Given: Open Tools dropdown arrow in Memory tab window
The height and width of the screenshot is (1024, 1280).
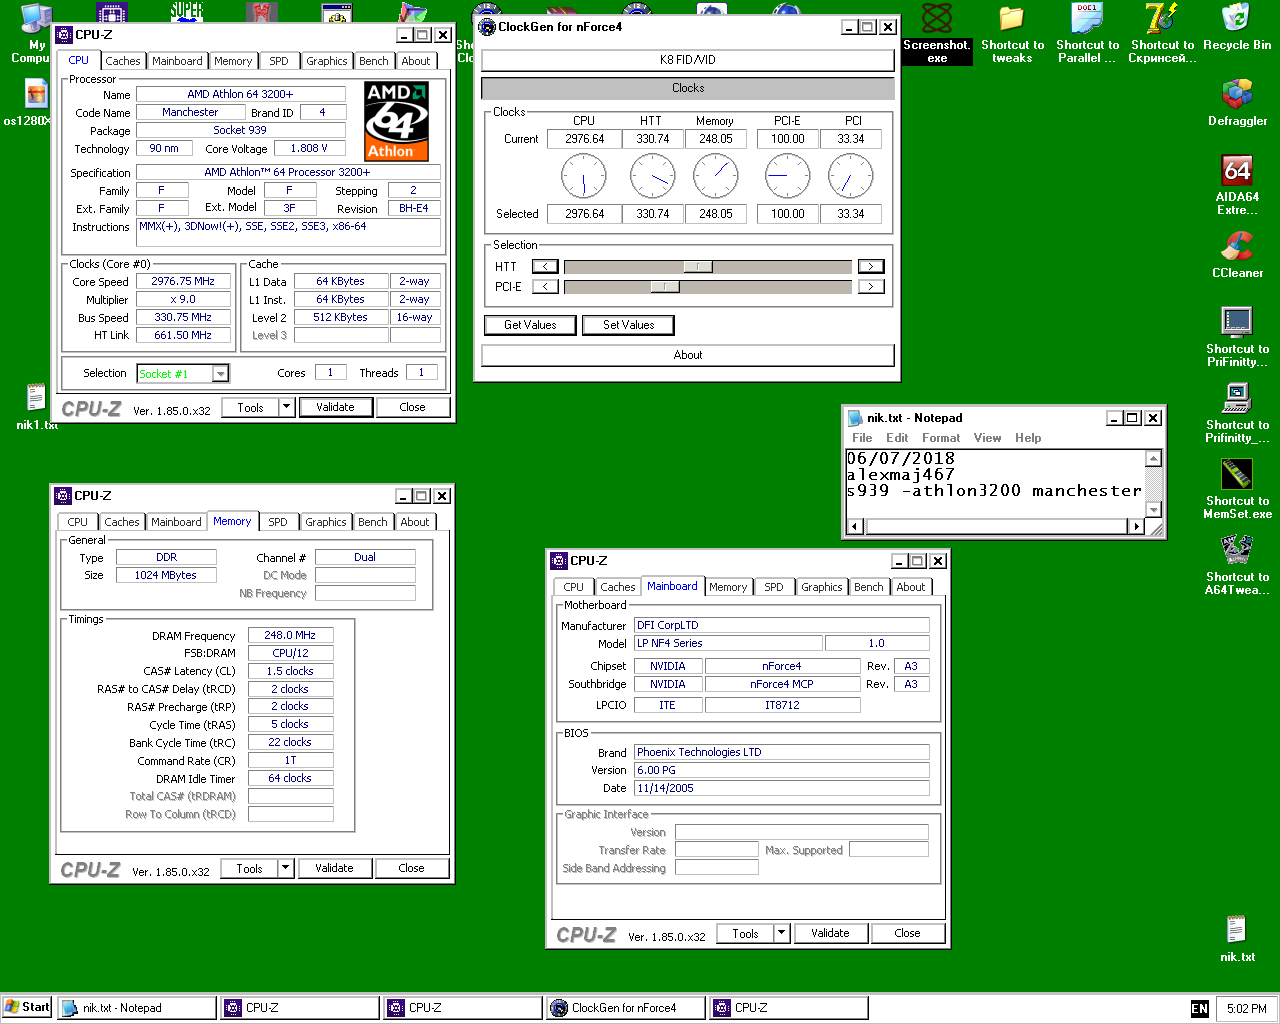Looking at the screenshot, I should (x=285, y=868).
